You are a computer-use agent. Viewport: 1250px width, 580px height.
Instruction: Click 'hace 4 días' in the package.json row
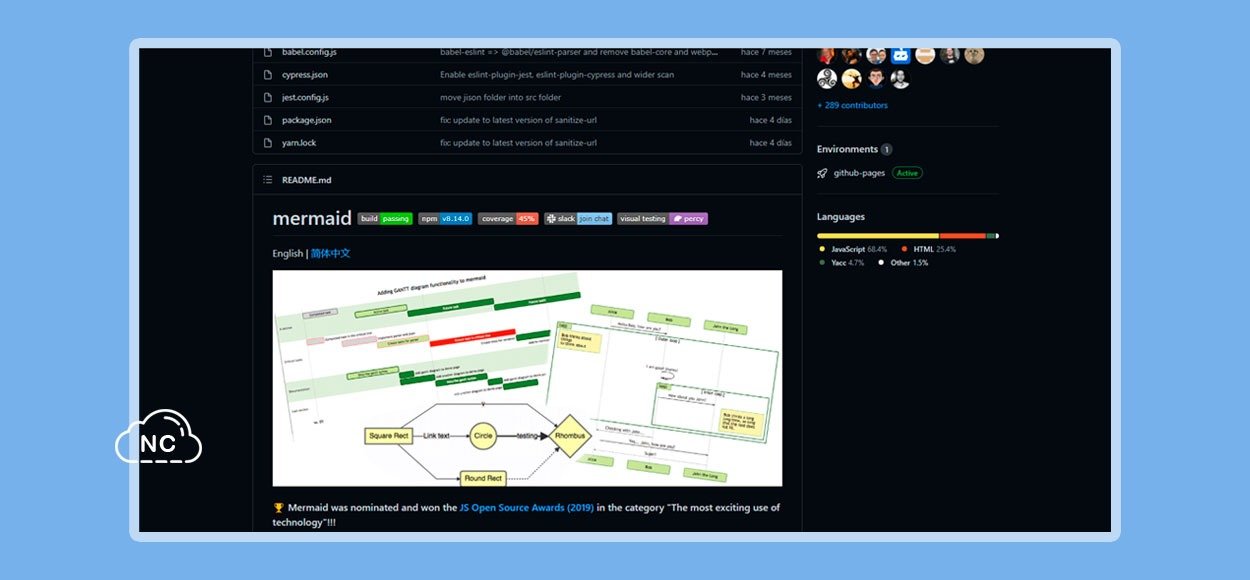click(770, 120)
